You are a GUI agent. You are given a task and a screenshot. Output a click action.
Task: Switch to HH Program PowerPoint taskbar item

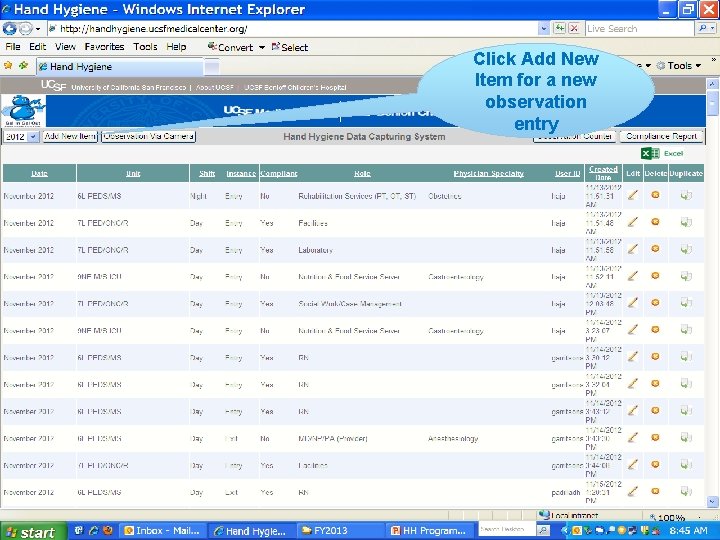click(x=429, y=531)
